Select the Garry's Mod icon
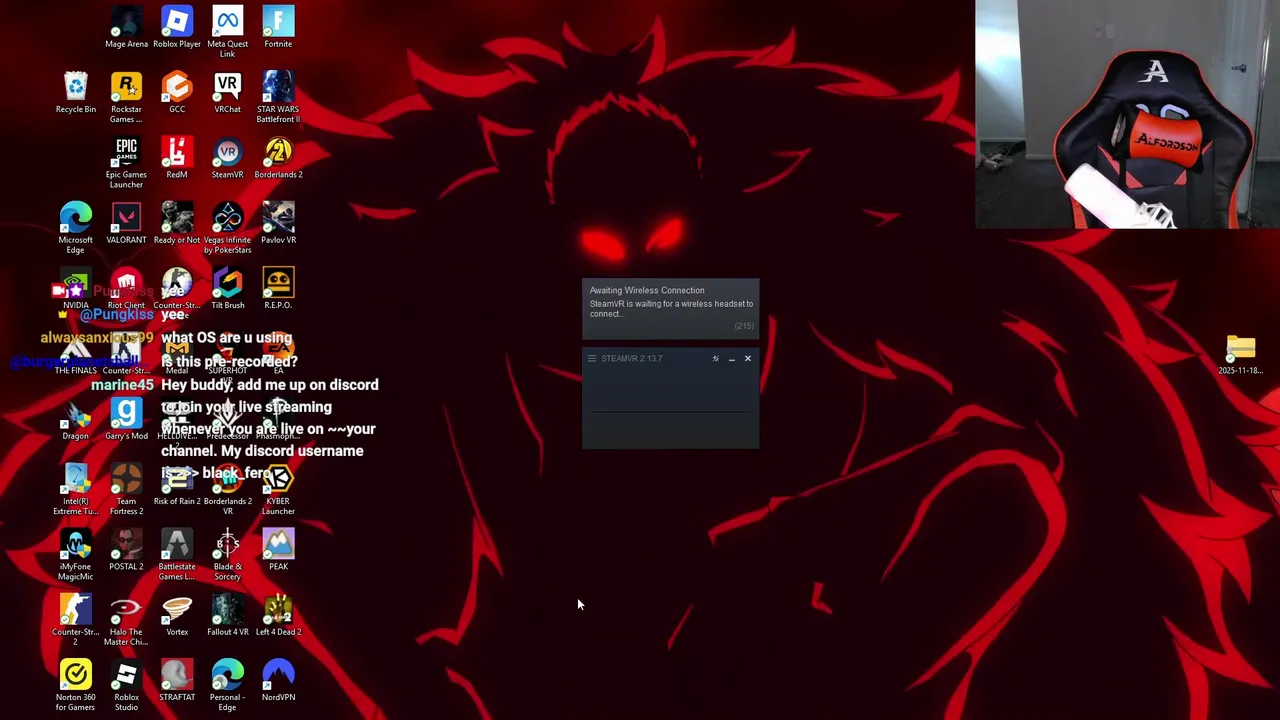The height and width of the screenshot is (720, 1280). (126, 419)
